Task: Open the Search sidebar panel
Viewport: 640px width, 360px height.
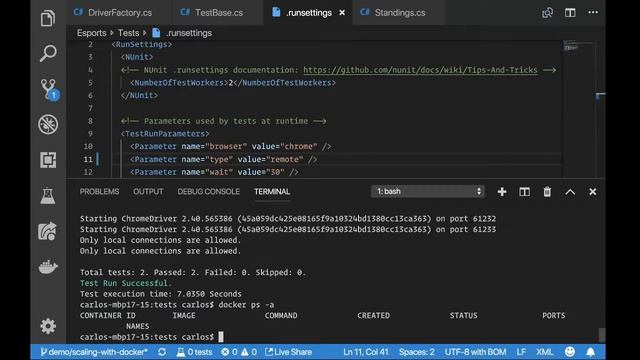Action: point(48,53)
